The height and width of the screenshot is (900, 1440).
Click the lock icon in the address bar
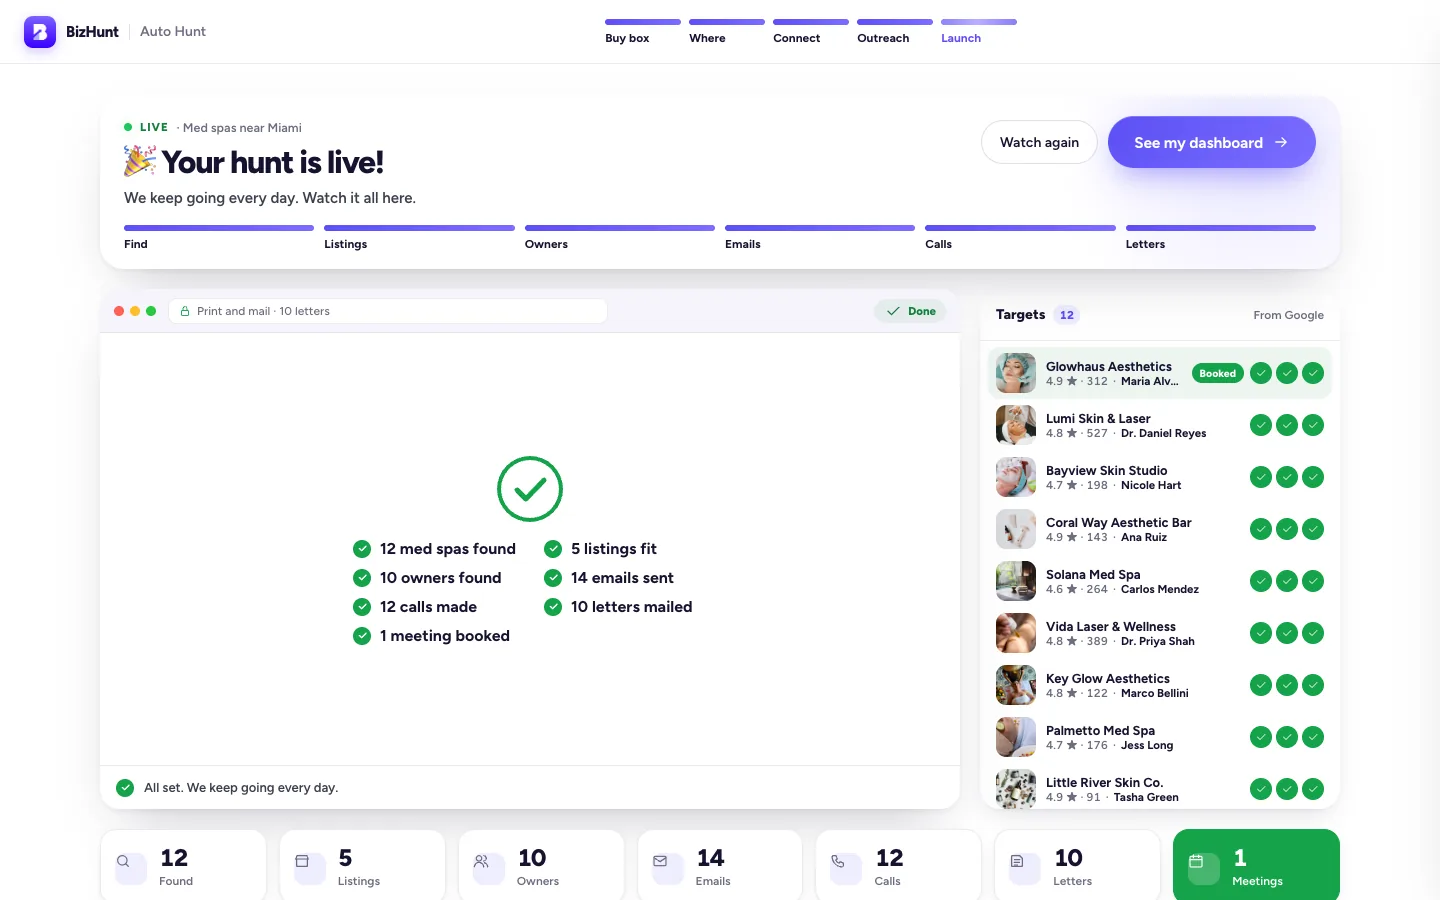185,311
